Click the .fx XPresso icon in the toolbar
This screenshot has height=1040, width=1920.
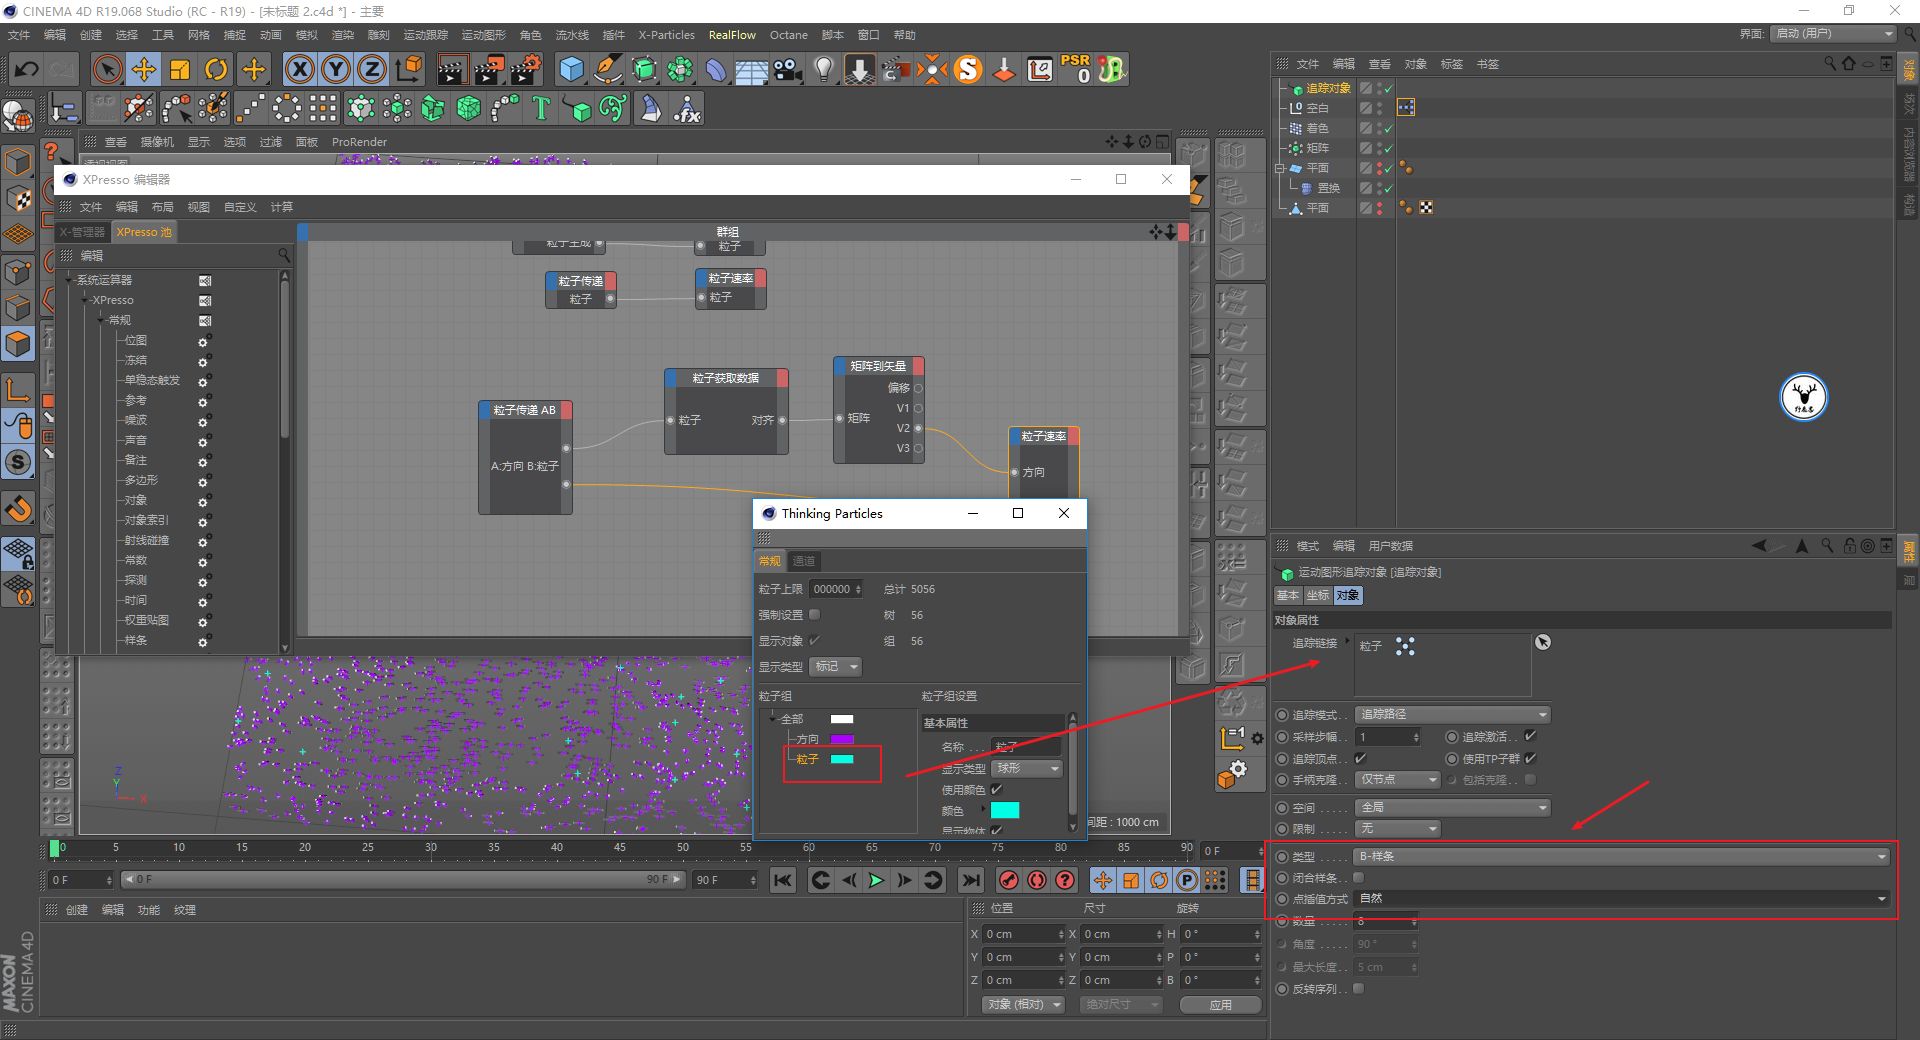[686, 108]
